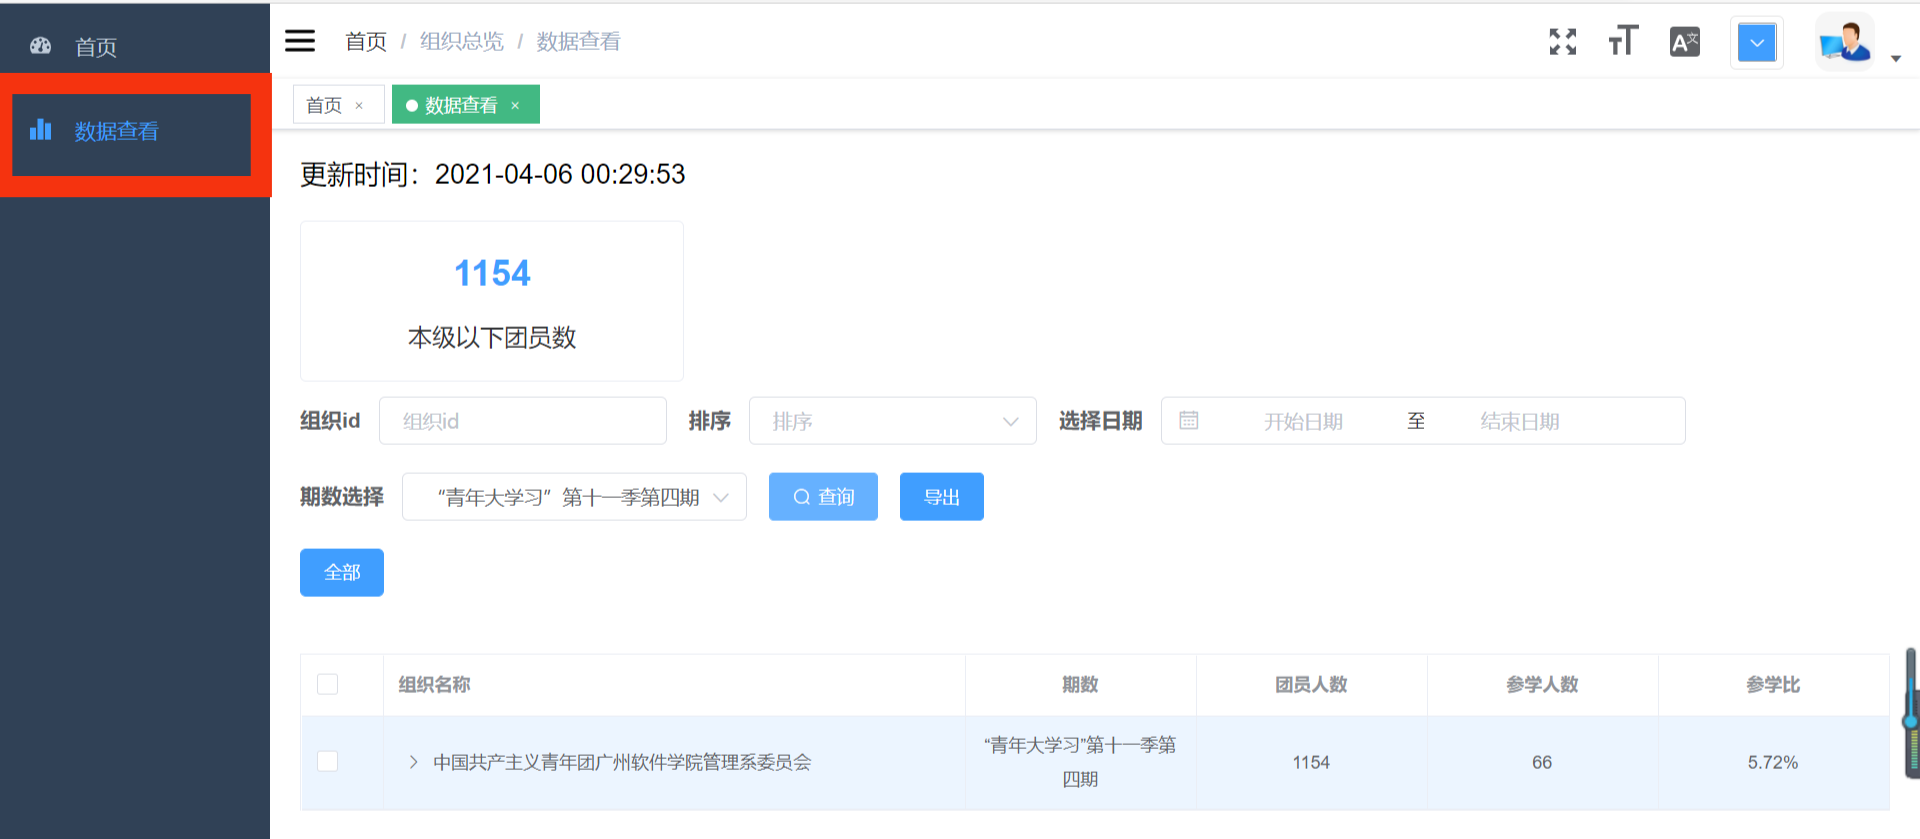The image size is (1920, 839).
Task: Click the 组织id input field
Action: pos(522,421)
